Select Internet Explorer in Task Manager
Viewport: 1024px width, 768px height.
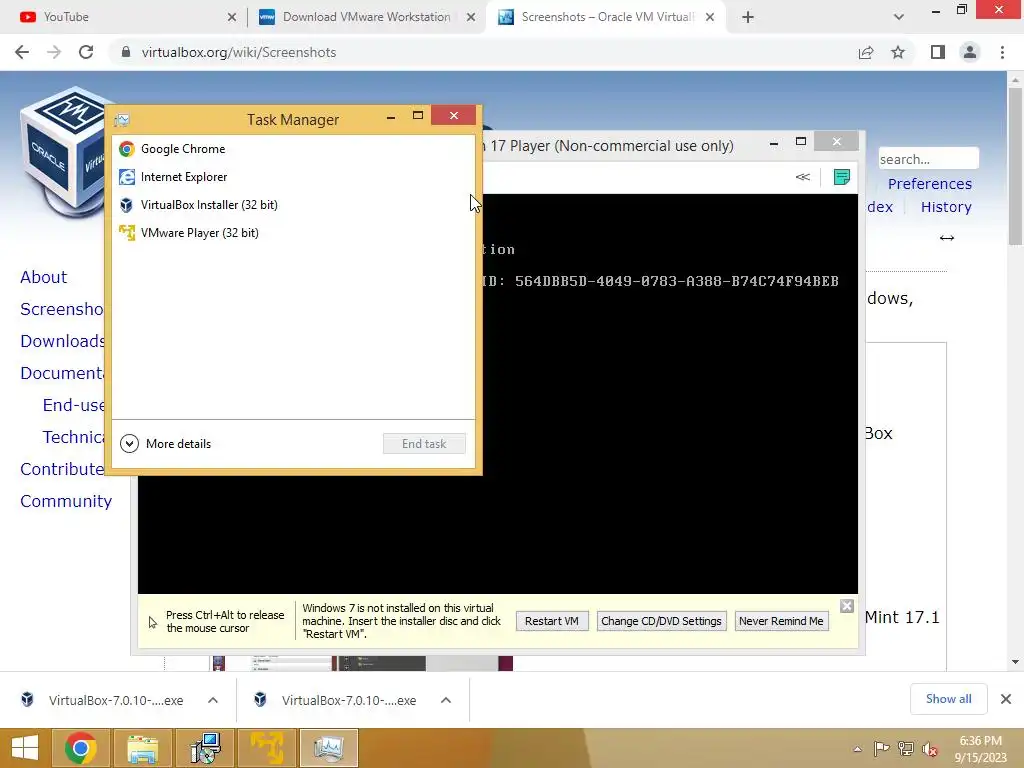coord(293,177)
